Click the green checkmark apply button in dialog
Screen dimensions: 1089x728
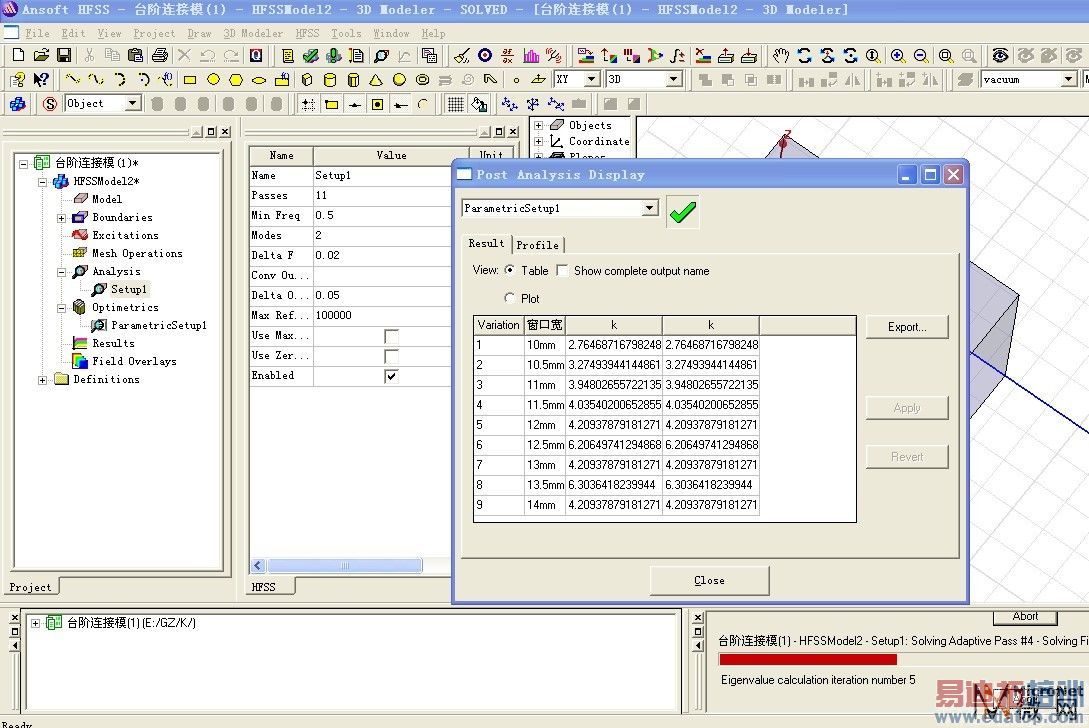tap(683, 212)
